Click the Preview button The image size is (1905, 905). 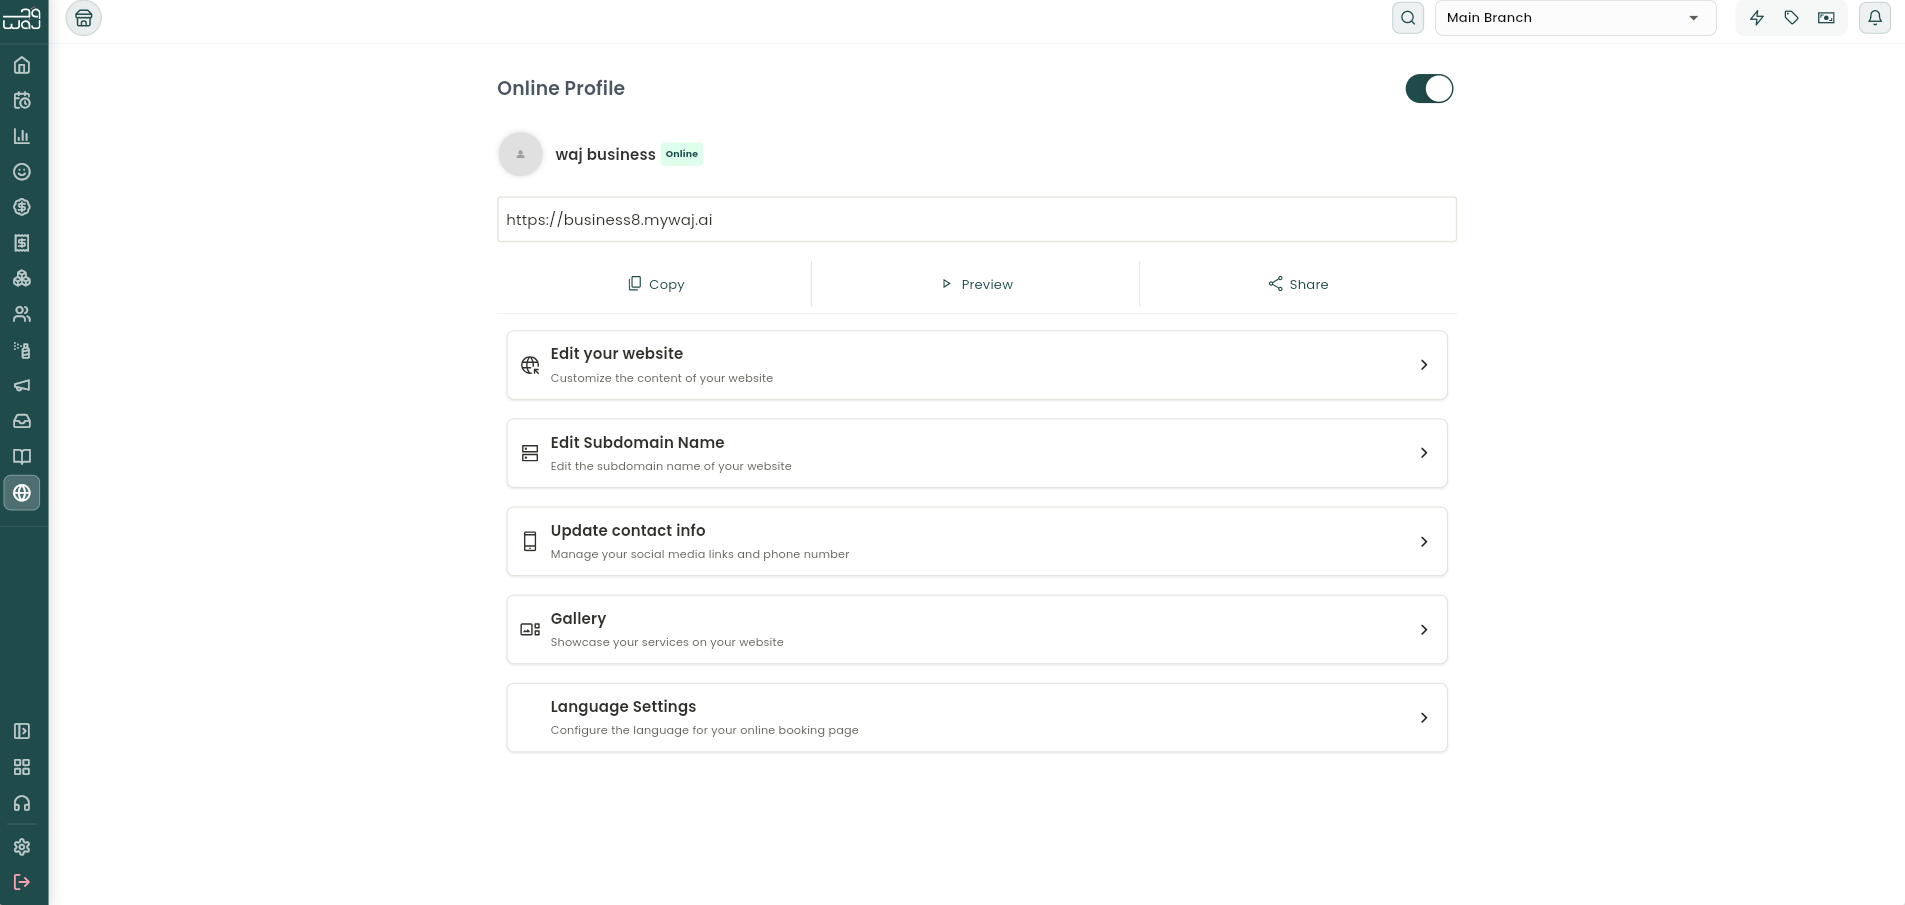click(x=976, y=284)
